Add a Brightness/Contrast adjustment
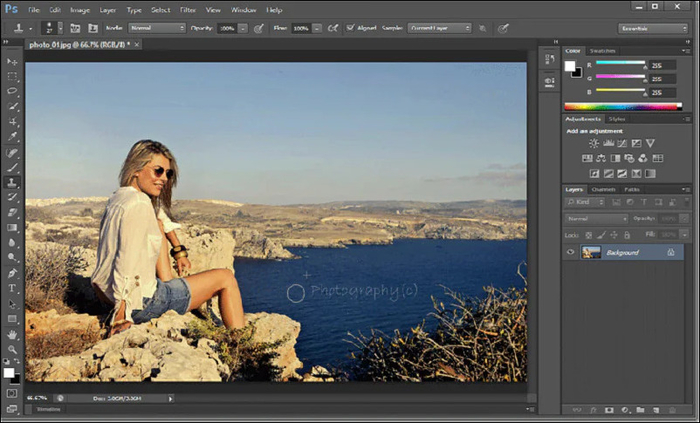Screen dimensions: 700x423 [594, 143]
